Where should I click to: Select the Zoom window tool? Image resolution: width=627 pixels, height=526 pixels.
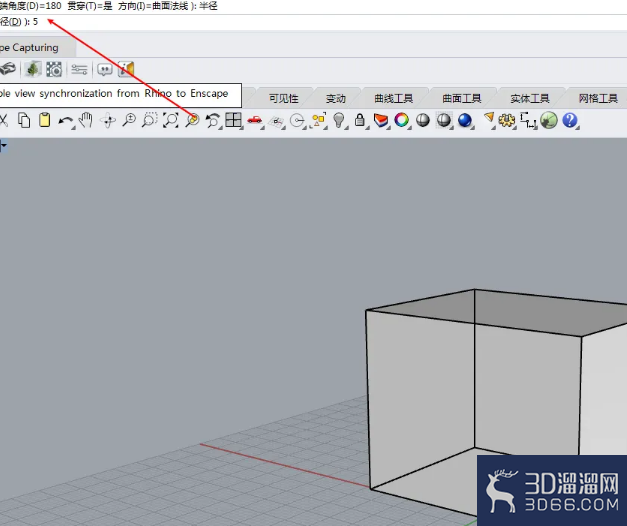(150, 120)
